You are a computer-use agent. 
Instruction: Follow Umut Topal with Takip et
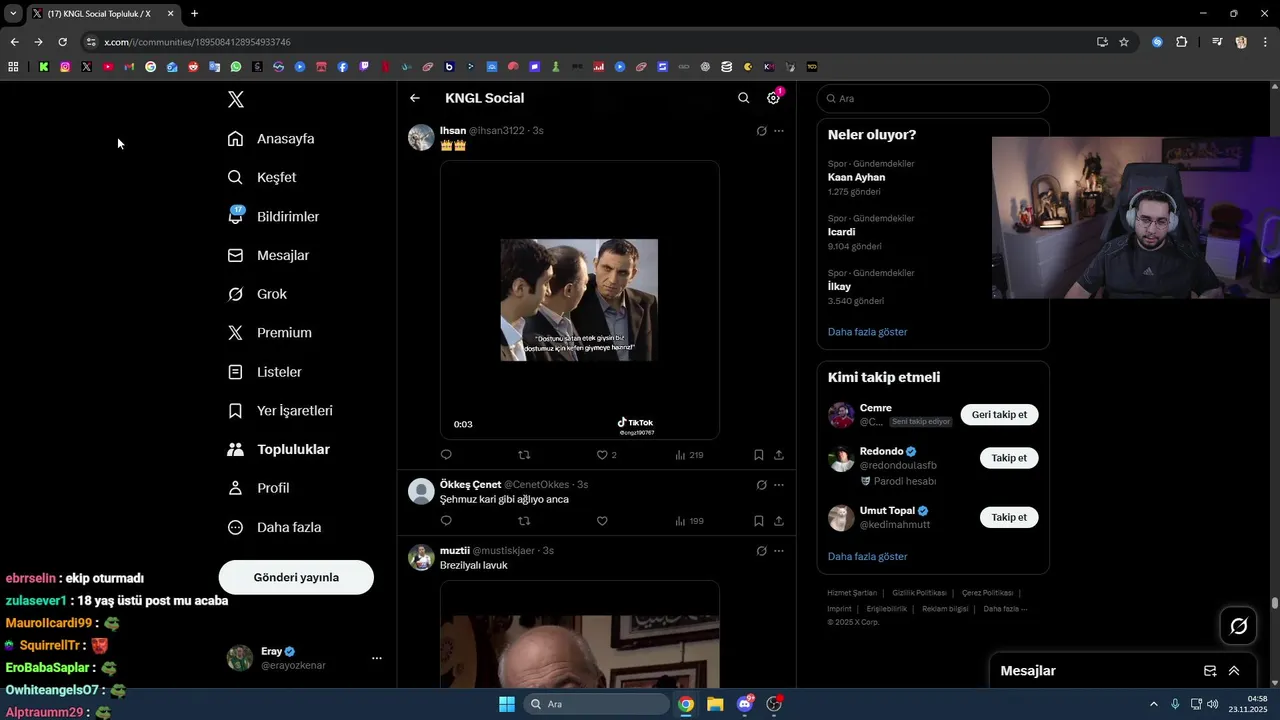(x=1009, y=517)
